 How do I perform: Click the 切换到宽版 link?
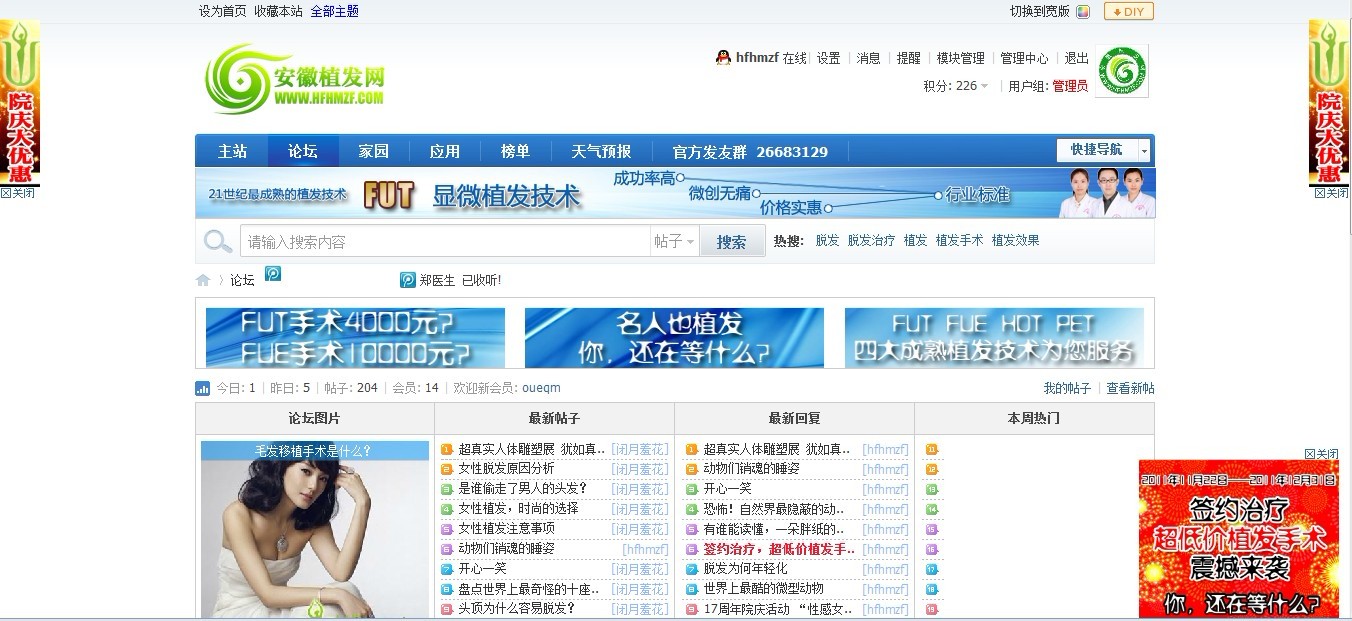click(1040, 12)
